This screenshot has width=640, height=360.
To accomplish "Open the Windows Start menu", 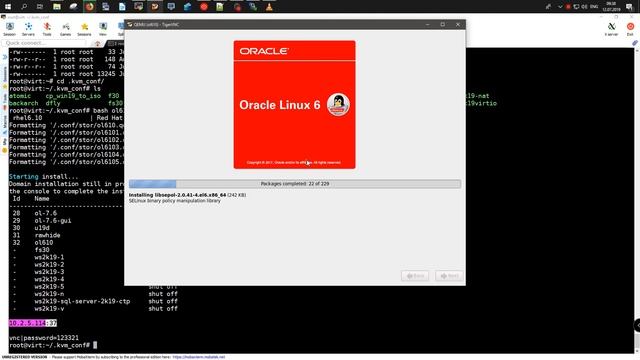I will tap(8, 7).
